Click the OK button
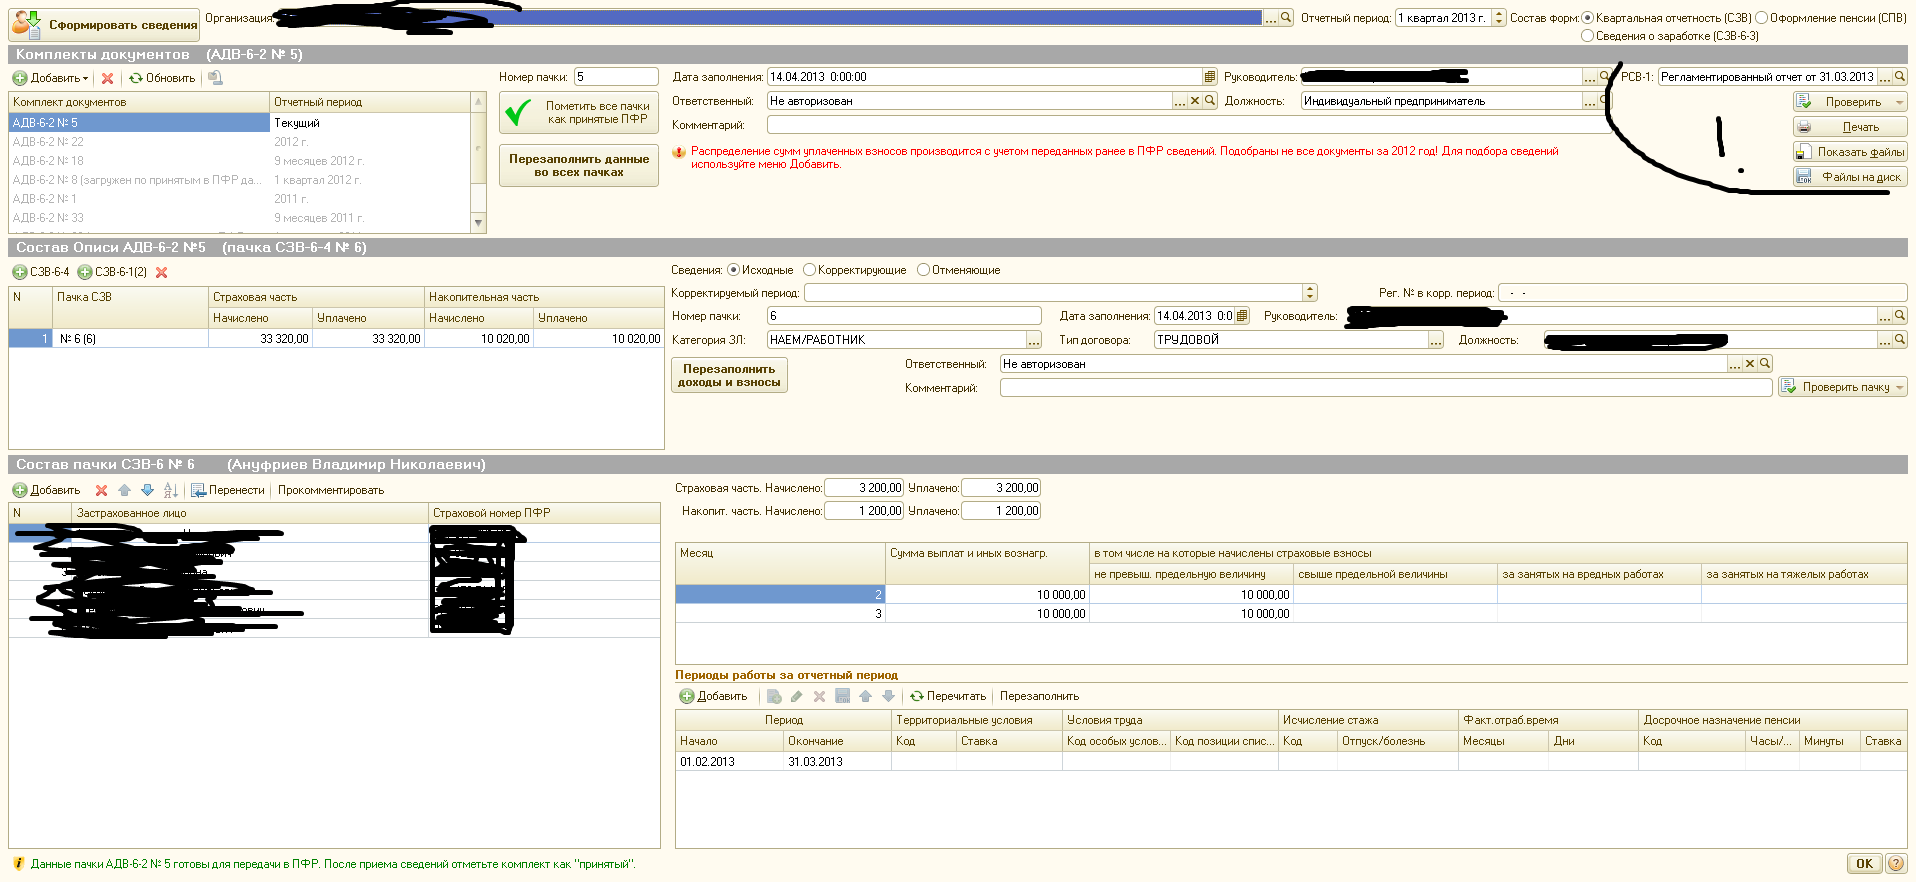 (x=1864, y=864)
